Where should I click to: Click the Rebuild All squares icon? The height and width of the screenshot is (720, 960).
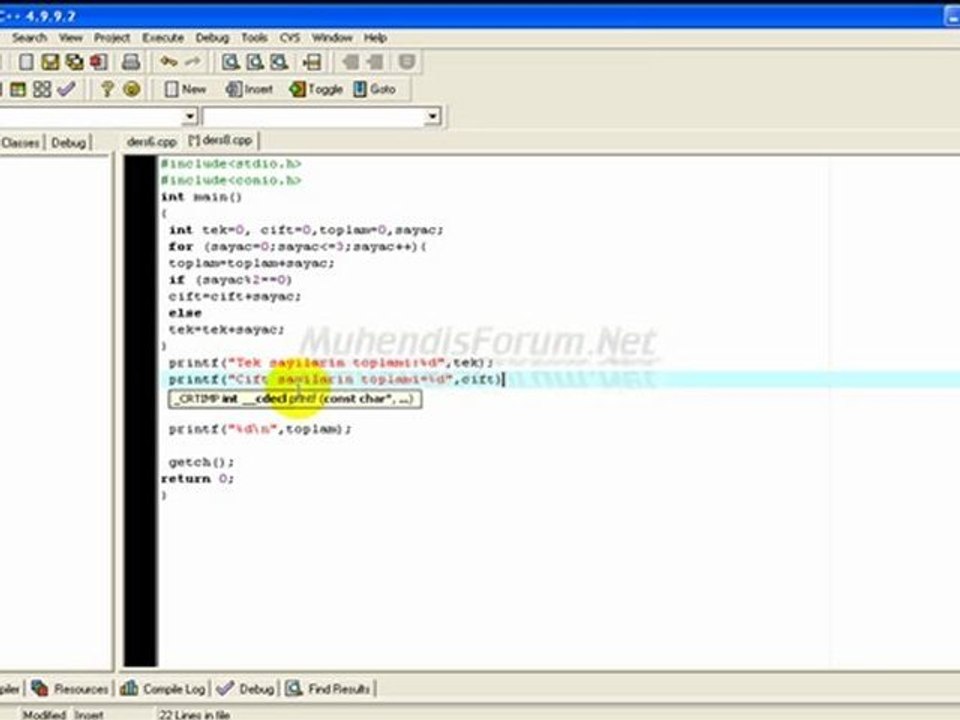pos(42,89)
